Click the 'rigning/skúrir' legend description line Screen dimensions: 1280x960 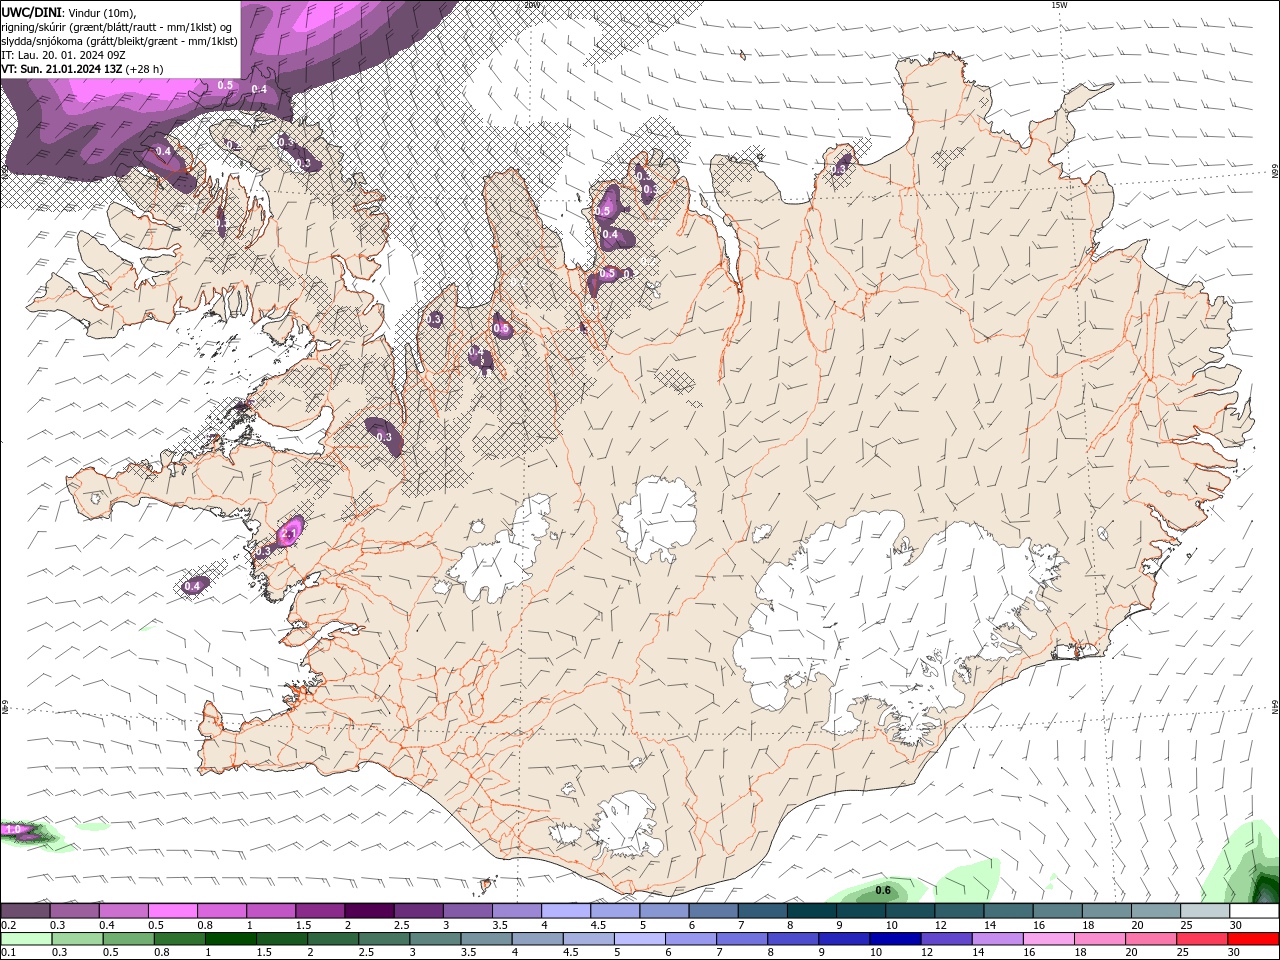pyautogui.click(x=117, y=27)
